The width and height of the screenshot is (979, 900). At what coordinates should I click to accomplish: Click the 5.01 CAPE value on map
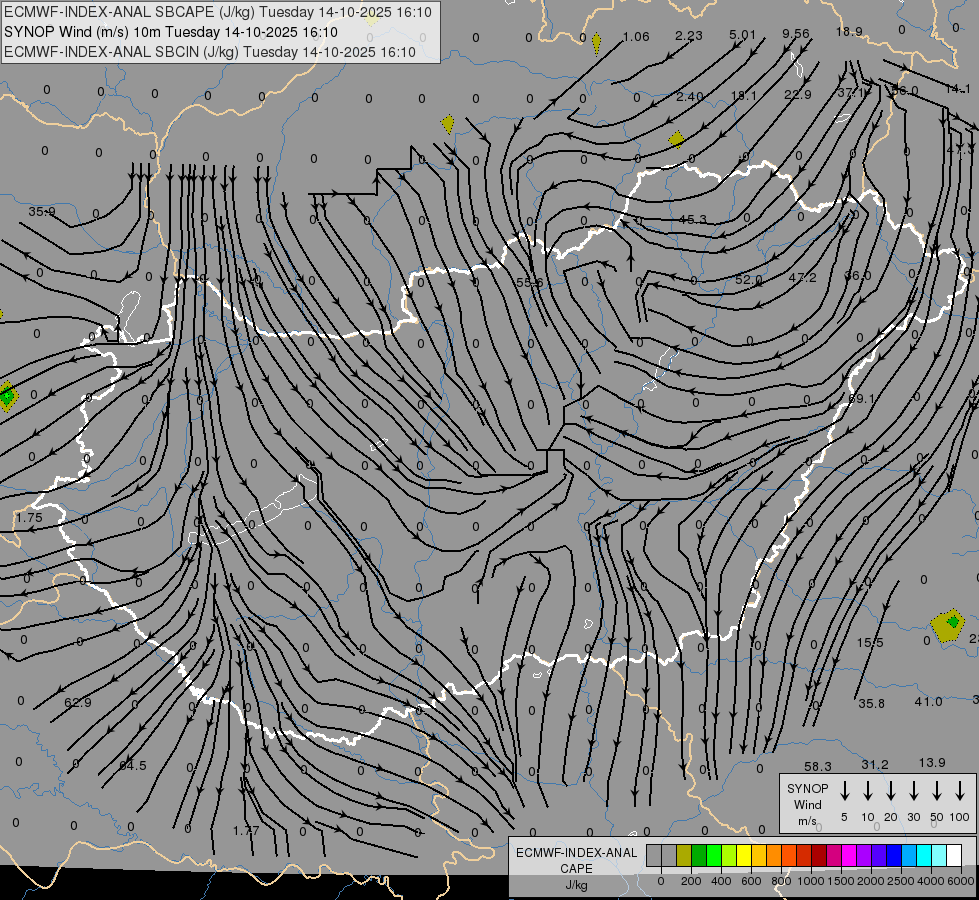(x=742, y=34)
